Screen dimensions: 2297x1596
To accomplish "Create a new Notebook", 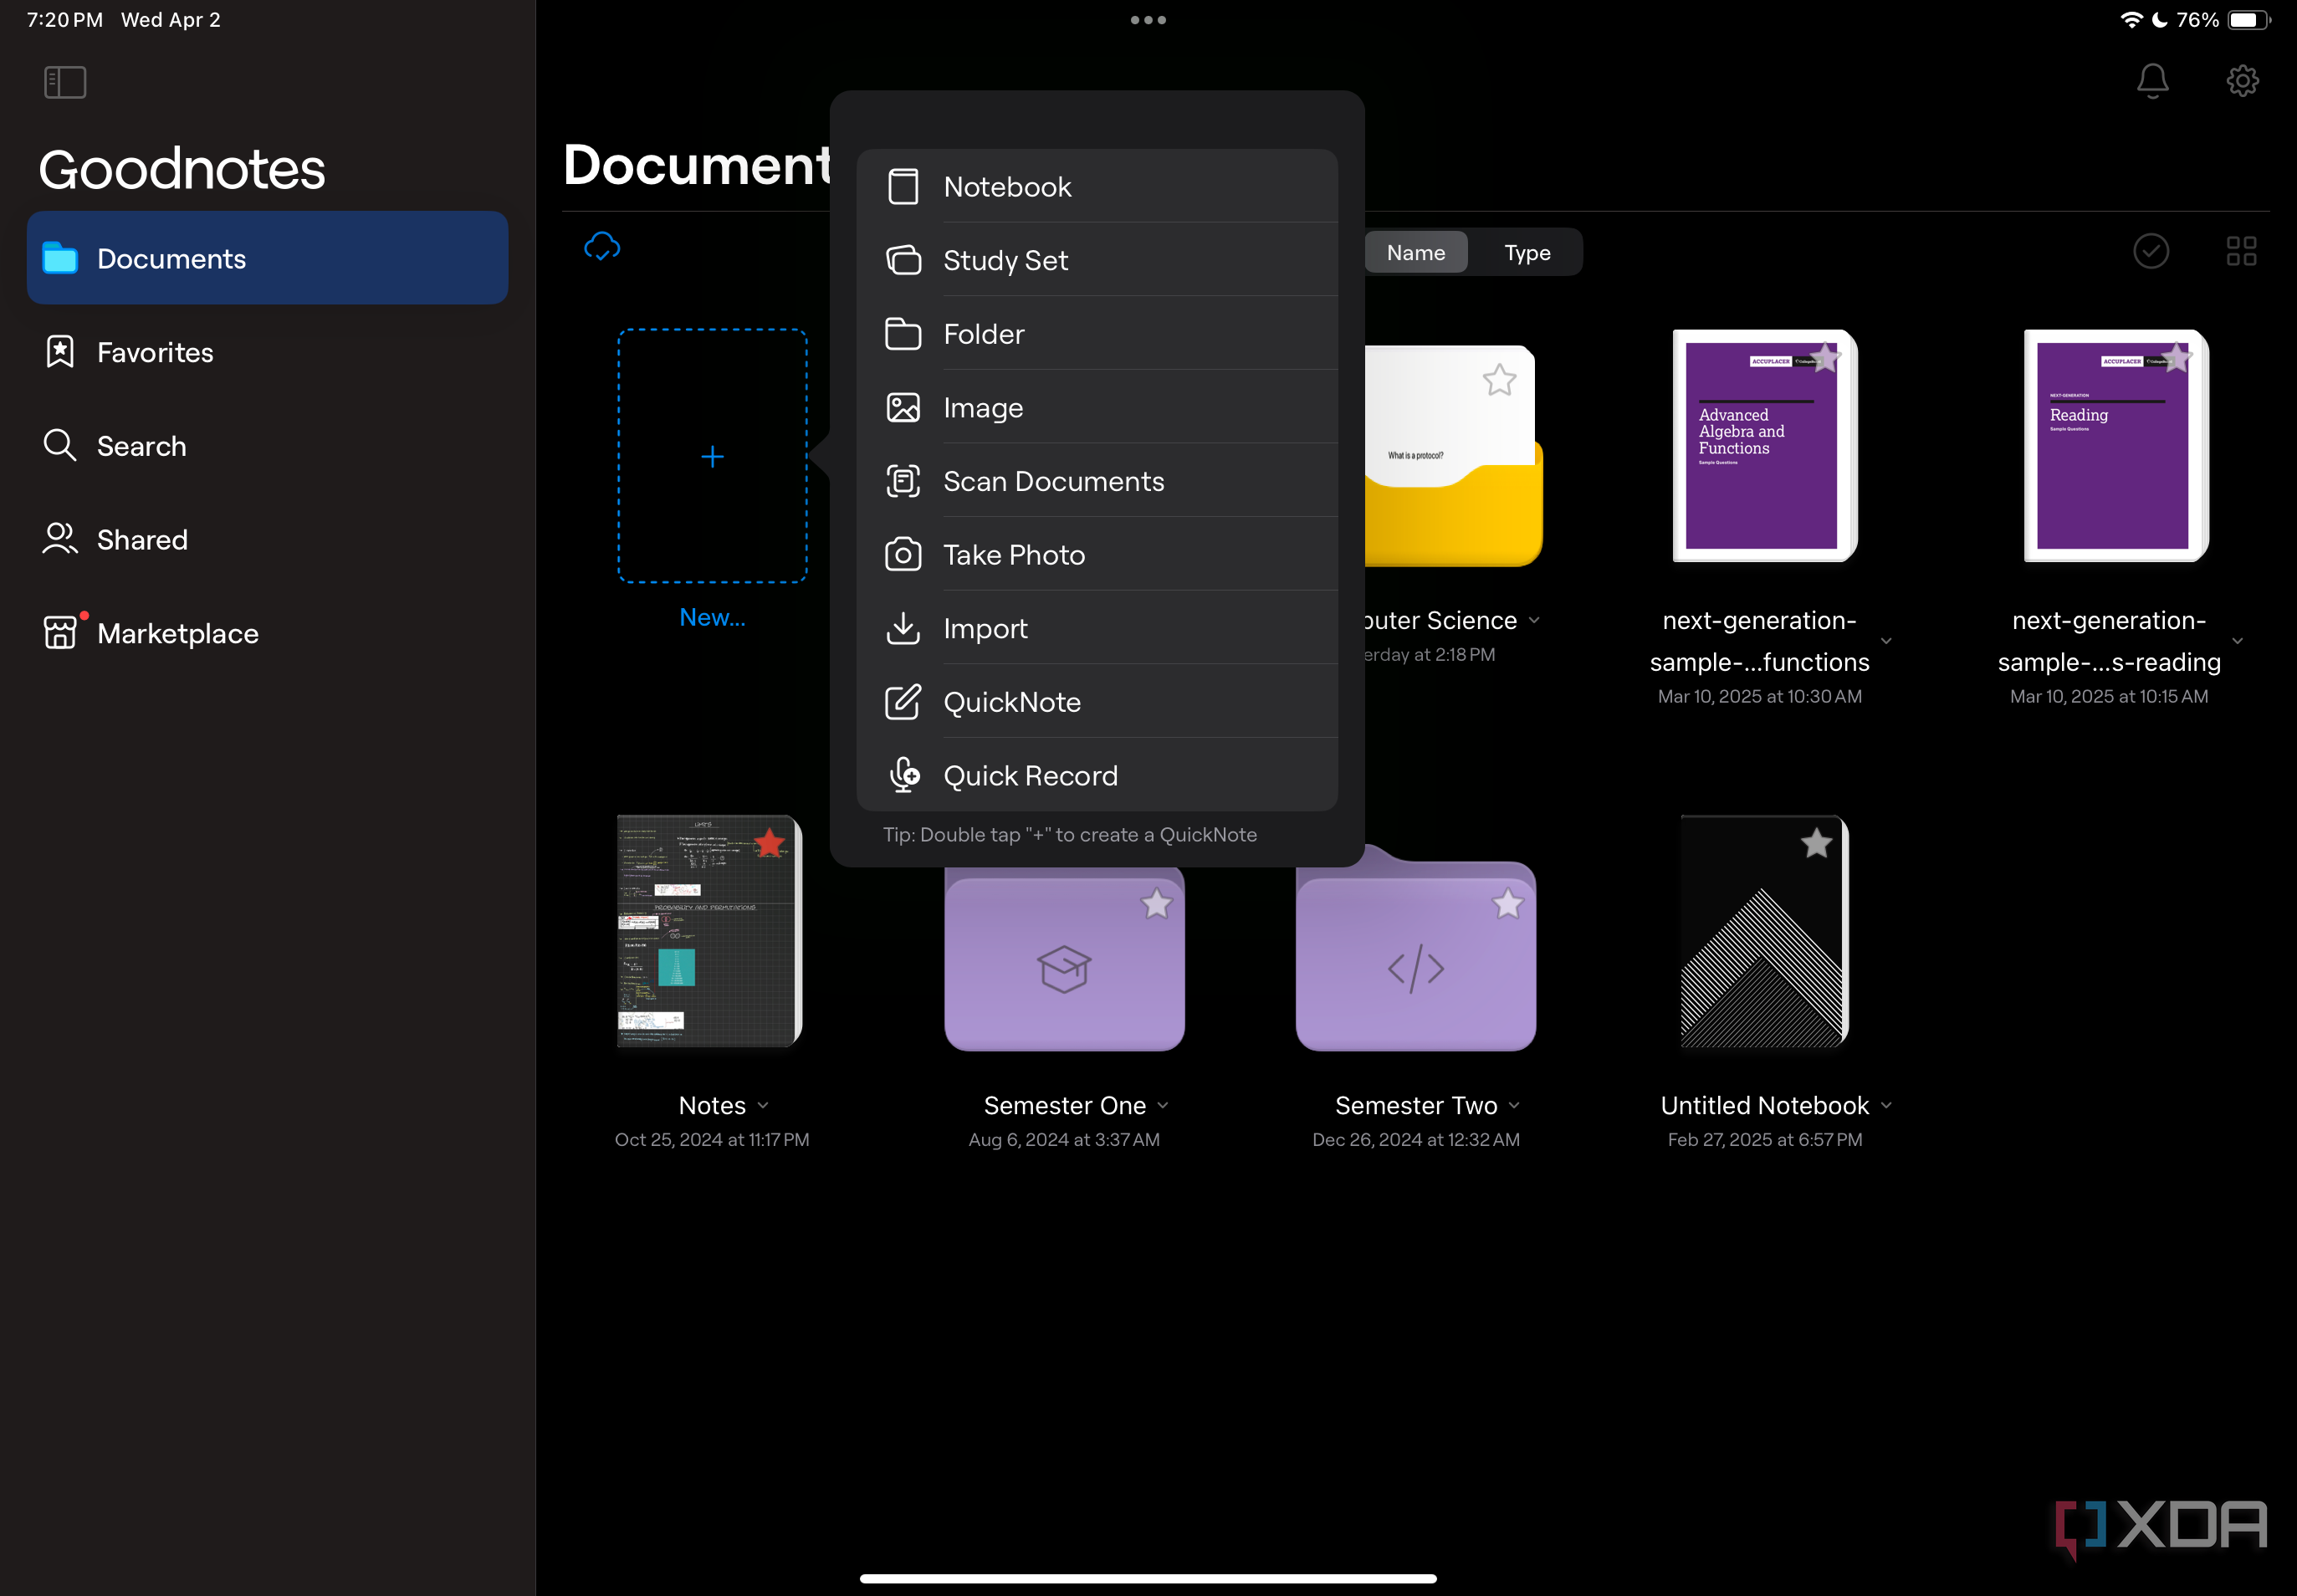I will pos(1097,186).
